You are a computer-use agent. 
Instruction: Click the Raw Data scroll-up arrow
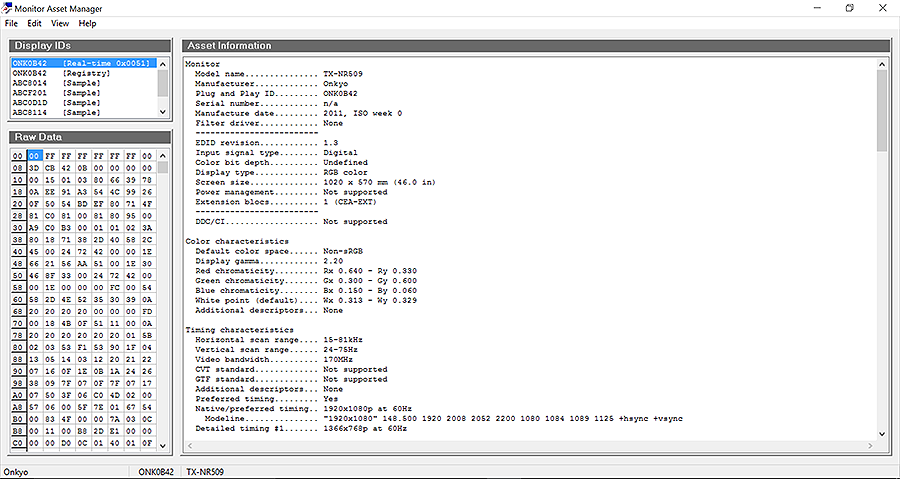click(x=162, y=155)
